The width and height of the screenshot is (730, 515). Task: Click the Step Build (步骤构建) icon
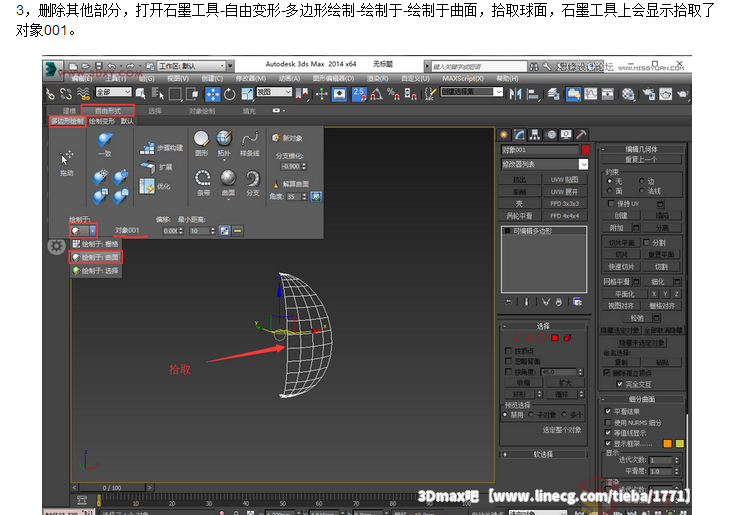point(147,148)
